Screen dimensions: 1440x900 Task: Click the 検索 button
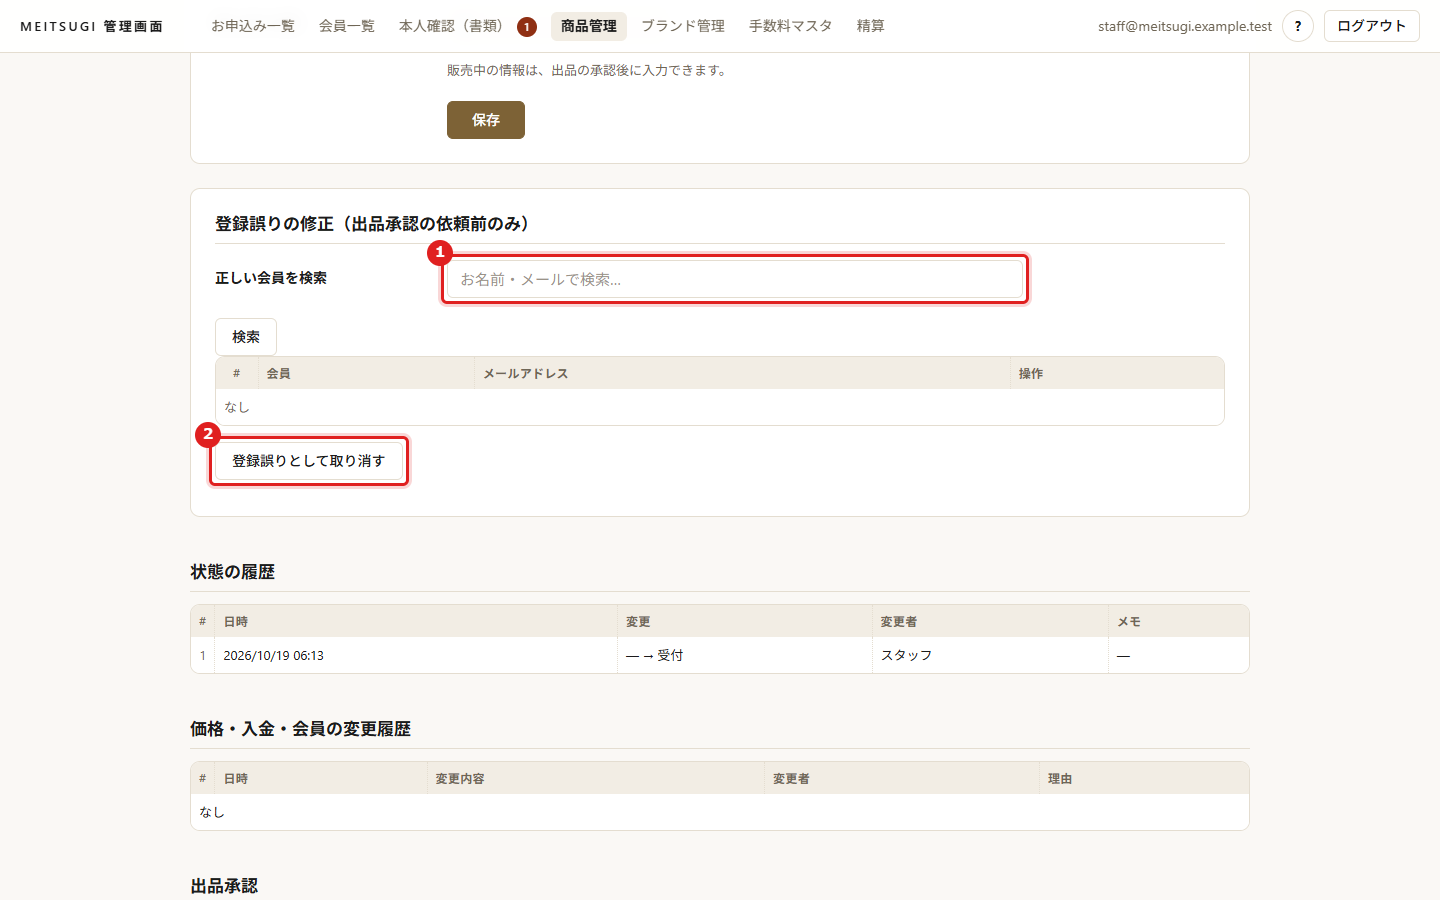[246, 337]
